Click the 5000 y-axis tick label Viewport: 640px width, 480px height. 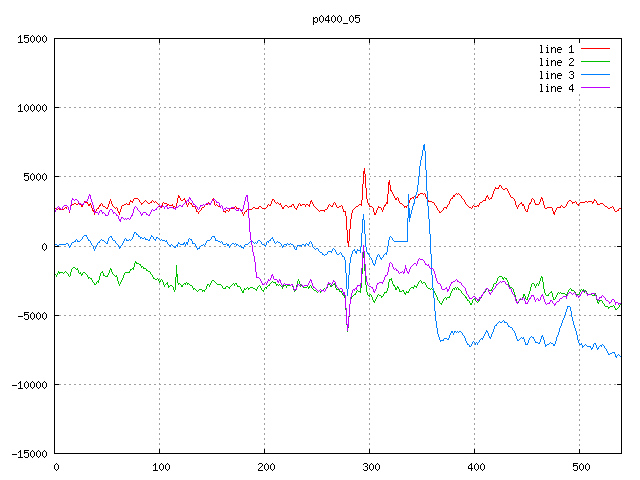[35, 177]
